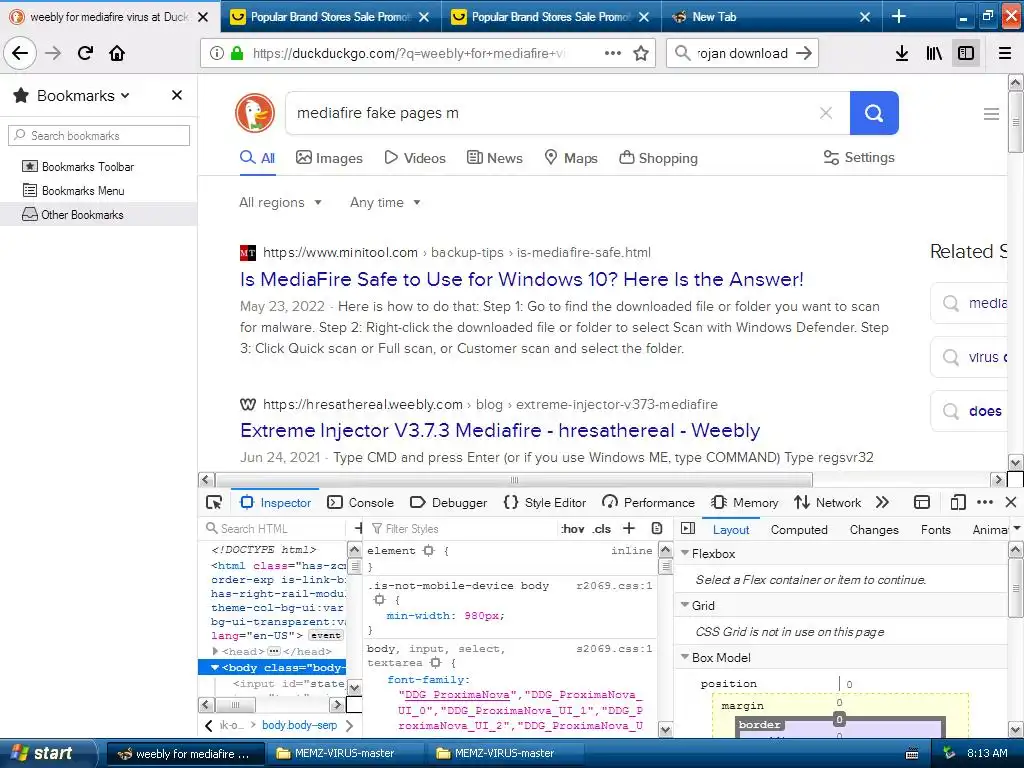Bookmark this page with the star icon
The height and width of the screenshot is (768, 1024).
[x=641, y=53]
